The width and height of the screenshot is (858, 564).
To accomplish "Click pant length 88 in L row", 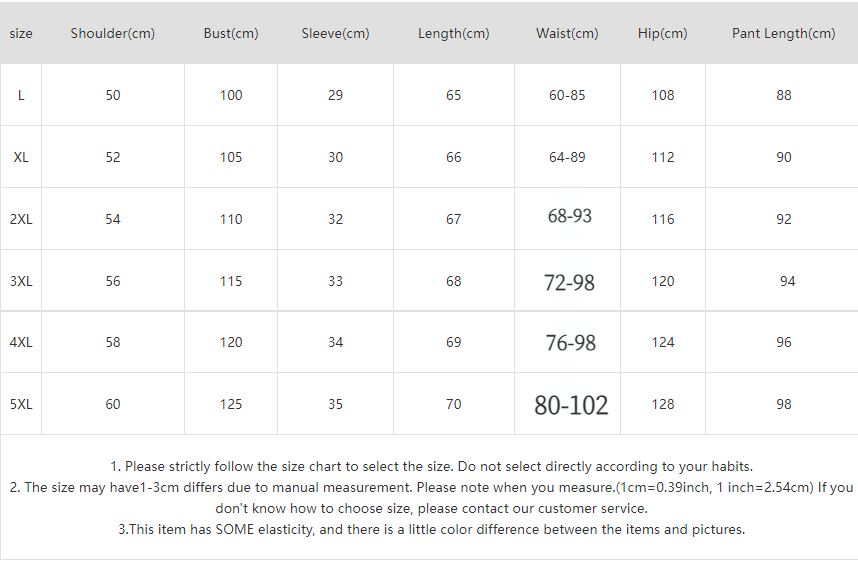I will 783,95.
